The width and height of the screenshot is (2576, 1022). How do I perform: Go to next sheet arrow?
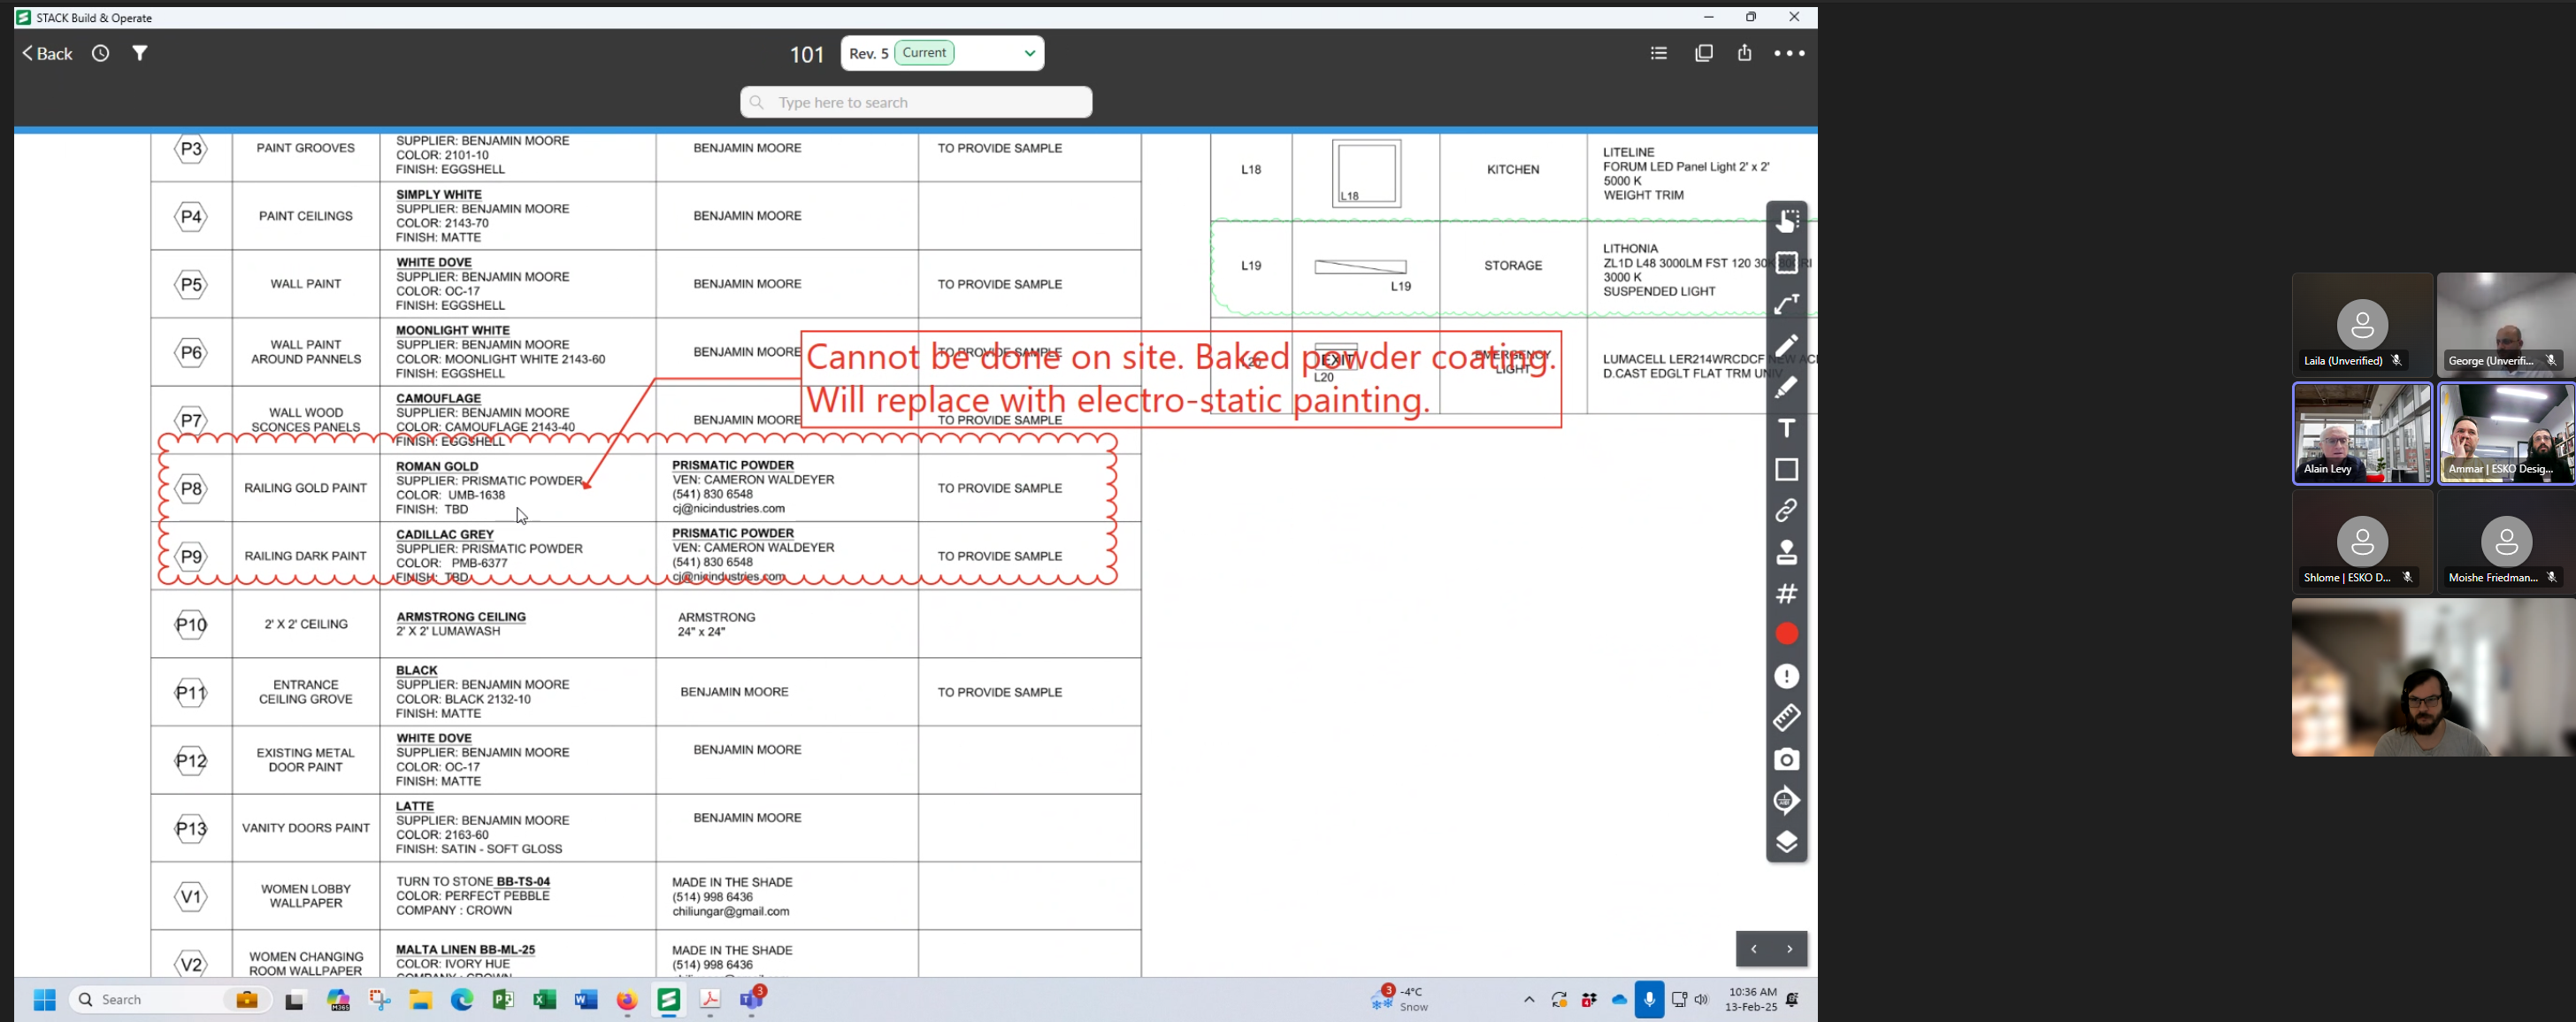pos(1789,949)
